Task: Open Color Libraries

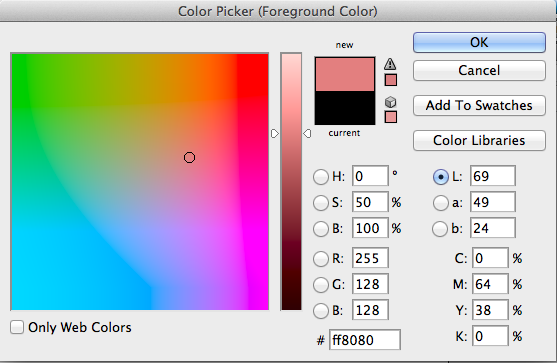Action: click(x=479, y=140)
